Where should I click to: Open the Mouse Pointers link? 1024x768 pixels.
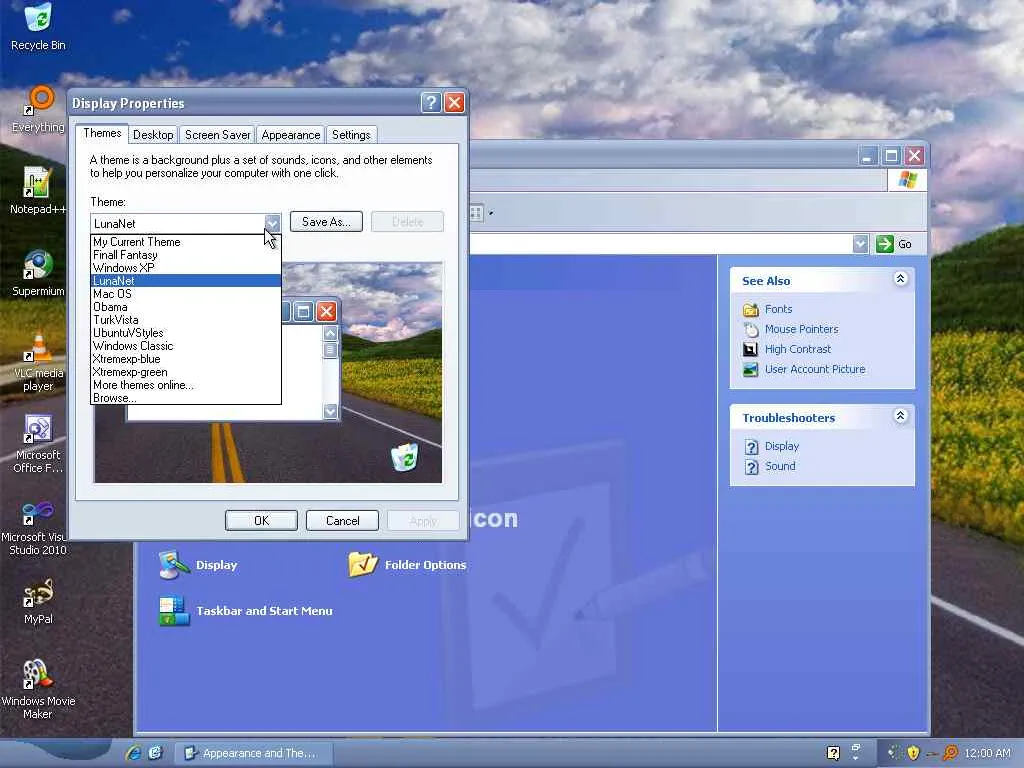tap(801, 329)
